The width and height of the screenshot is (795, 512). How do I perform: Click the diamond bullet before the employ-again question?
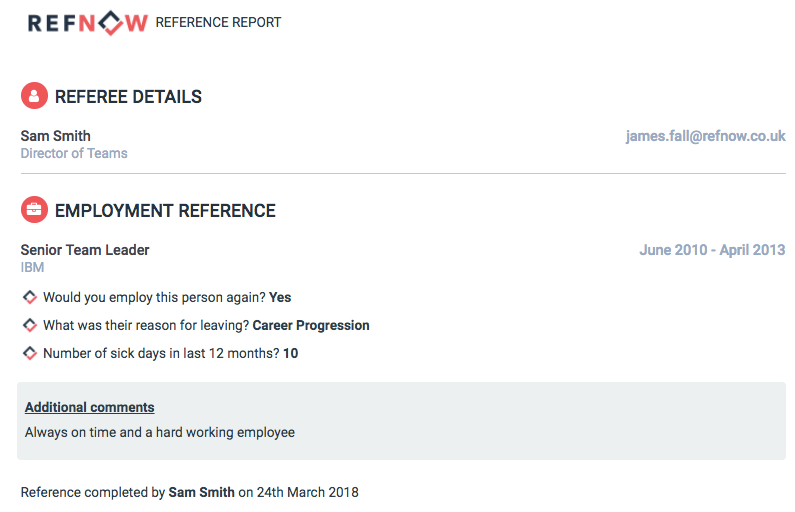click(30, 297)
